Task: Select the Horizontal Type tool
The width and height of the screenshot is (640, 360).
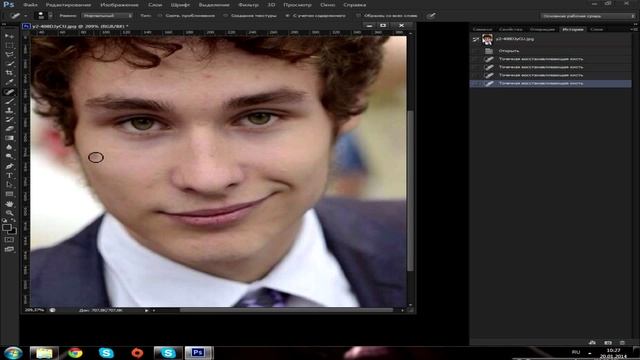Action: click(x=9, y=176)
